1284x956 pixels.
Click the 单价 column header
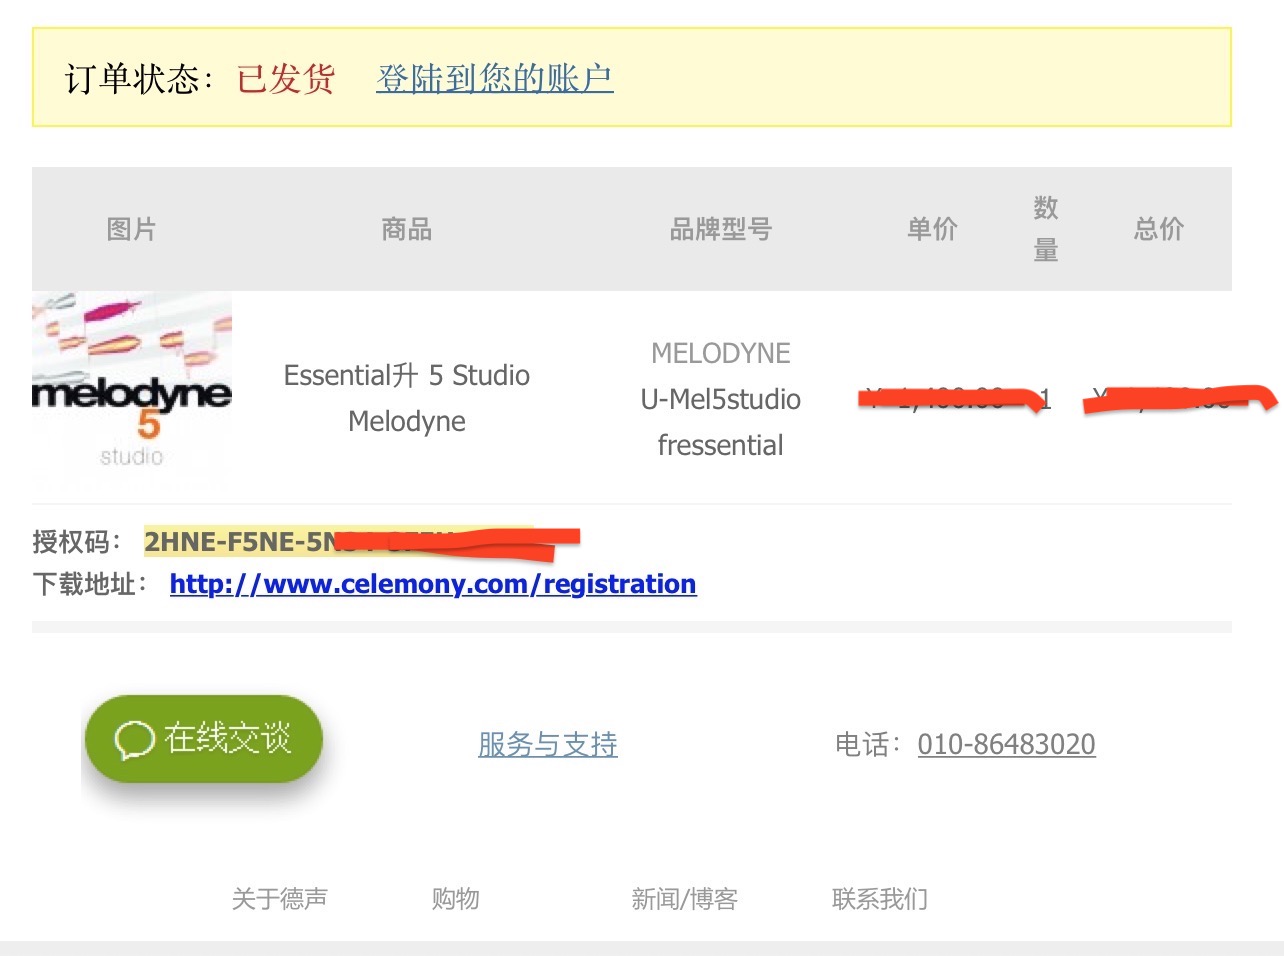[932, 229]
